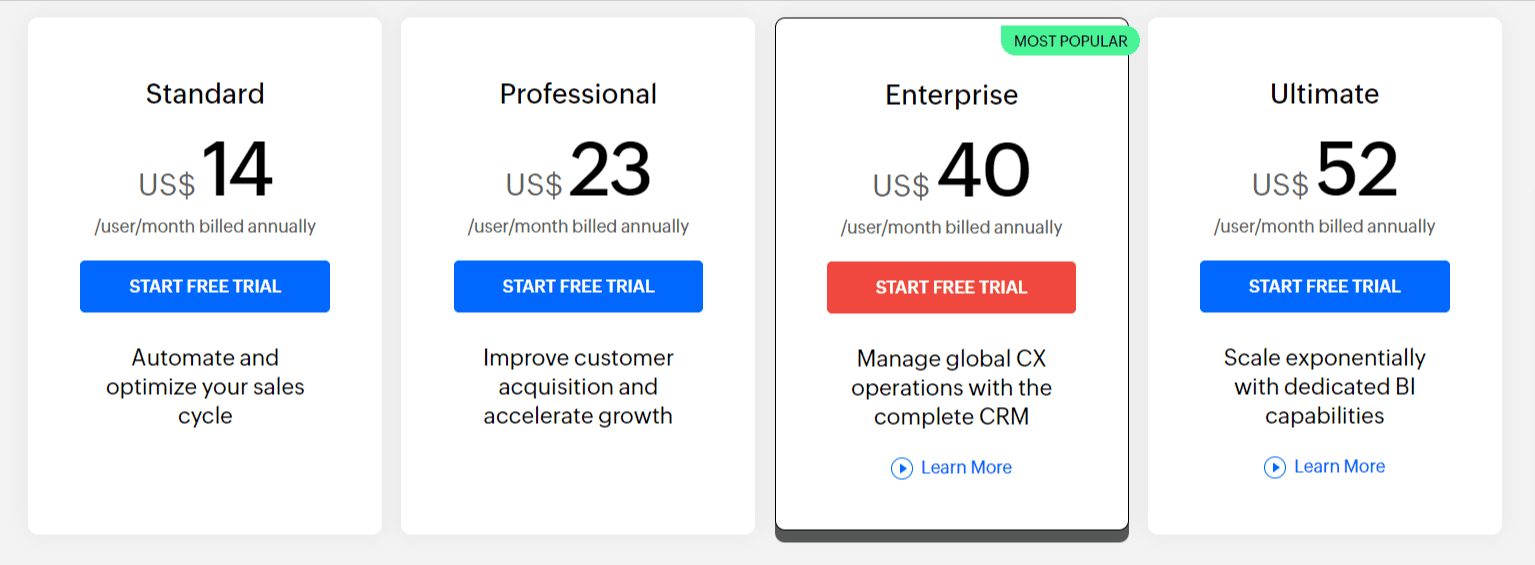Select the Standard plan heading
Image resolution: width=1535 pixels, height=565 pixels.
coord(205,94)
